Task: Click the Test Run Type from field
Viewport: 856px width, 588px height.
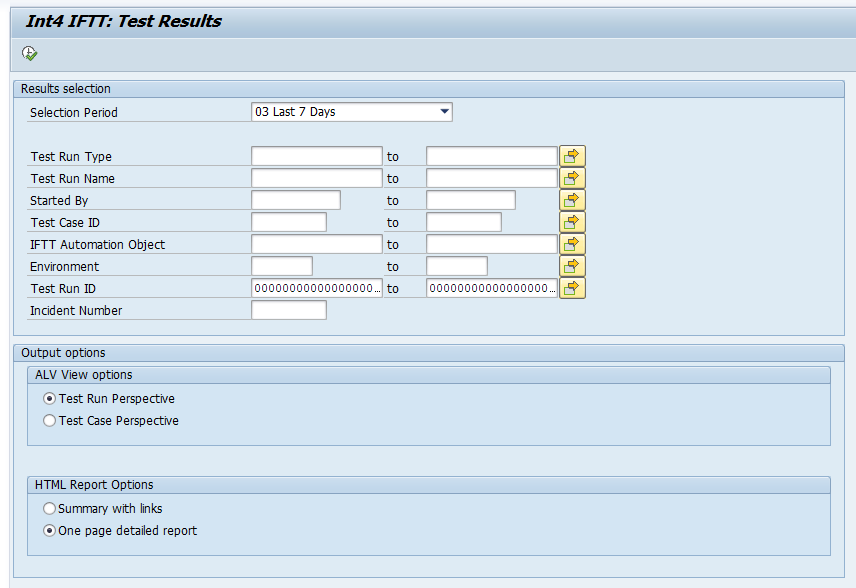Action: (316, 156)
